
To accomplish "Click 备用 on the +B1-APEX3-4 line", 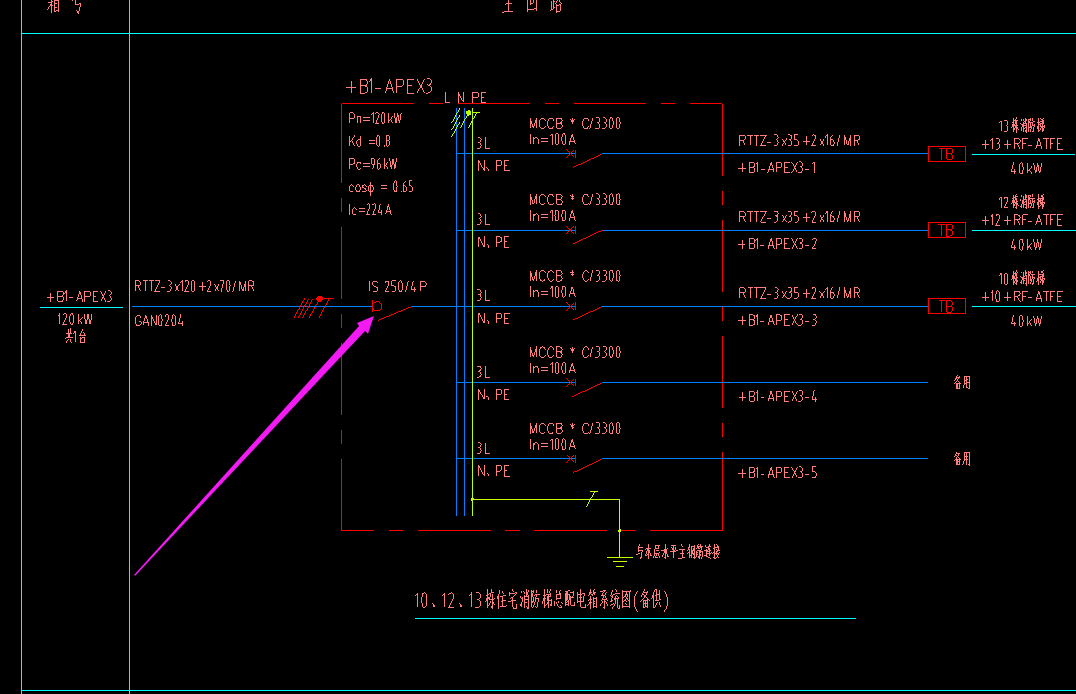I will 962,382.
